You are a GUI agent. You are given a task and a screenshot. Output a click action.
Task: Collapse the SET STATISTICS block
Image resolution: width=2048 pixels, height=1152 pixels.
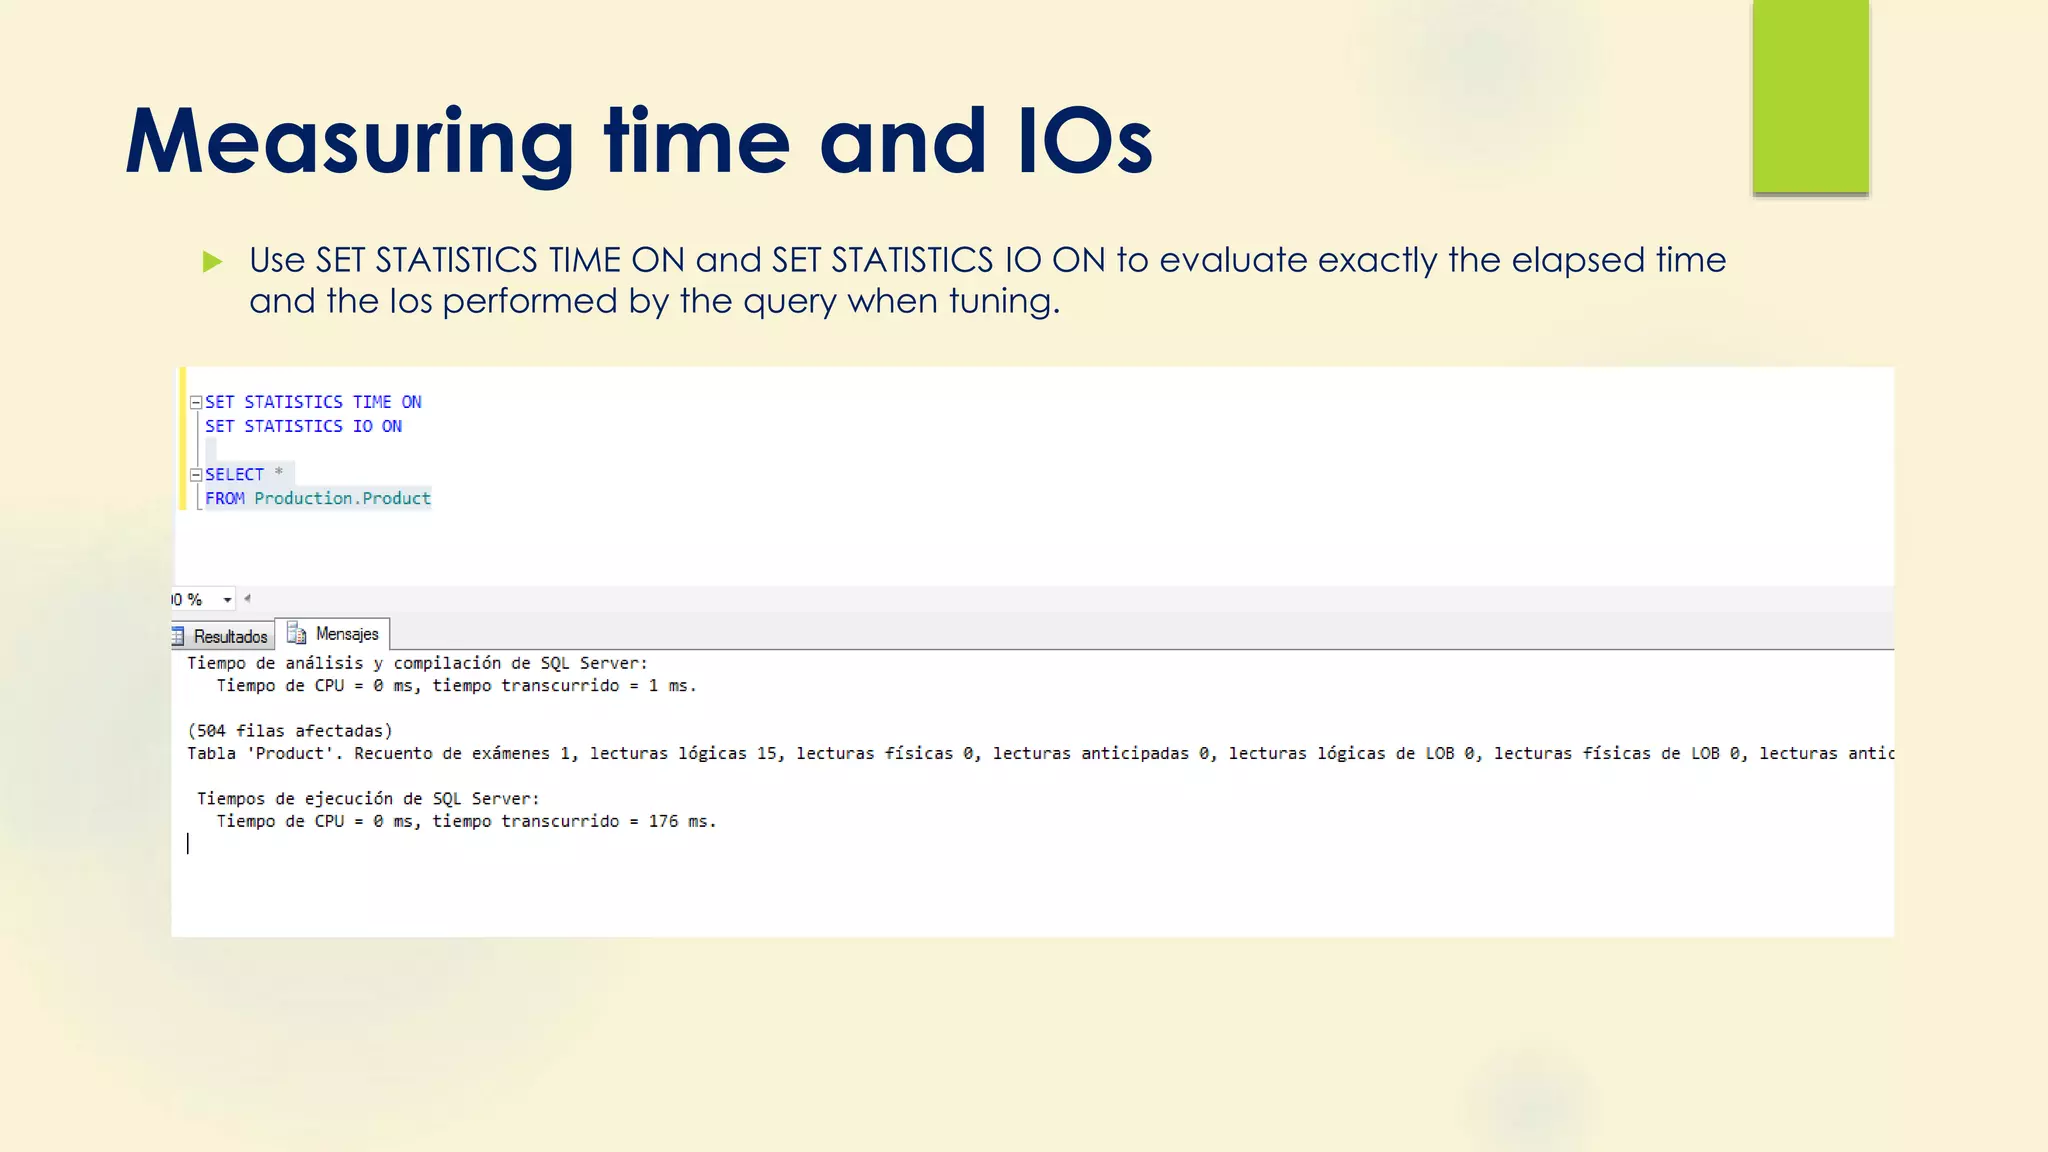point(196,402)
